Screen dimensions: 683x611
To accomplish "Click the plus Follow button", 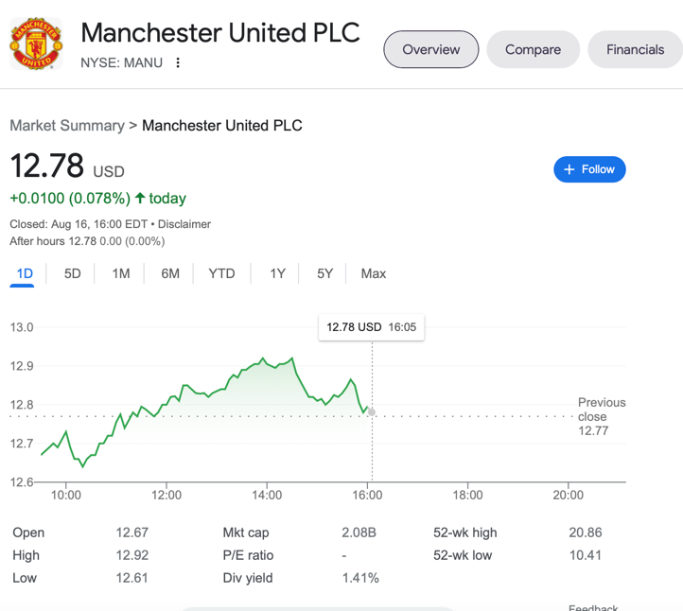I will 589,169.
